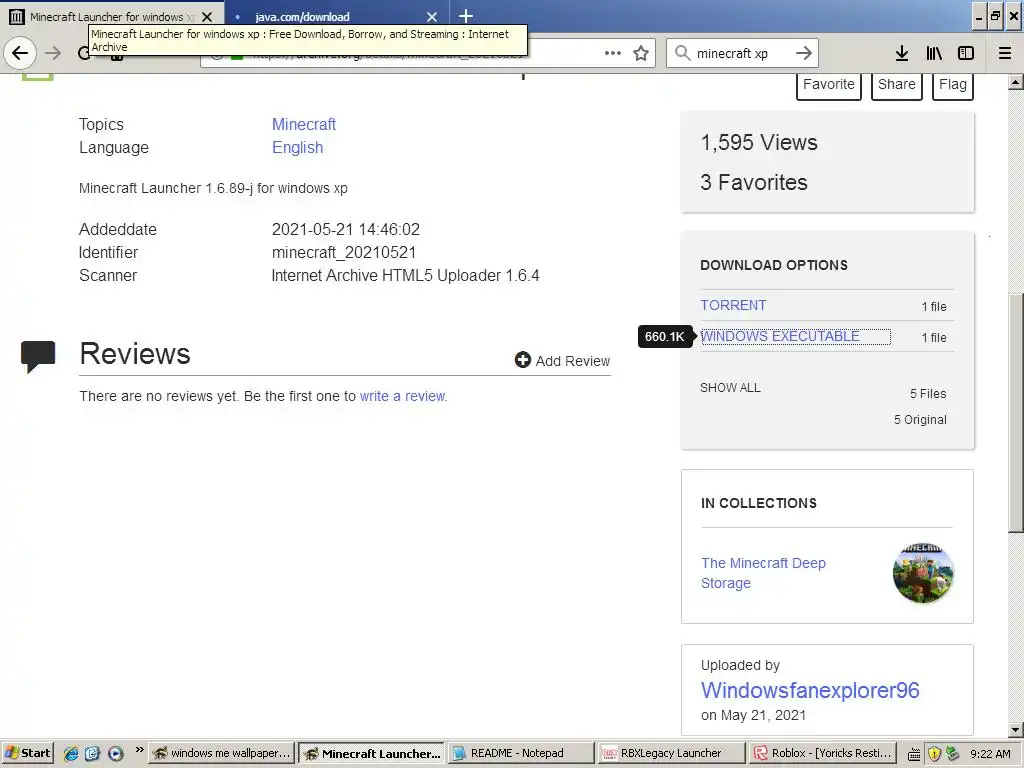Open the hamburger application menu
This screenshot has height=768, width=1024.
tap(1004, 53)
